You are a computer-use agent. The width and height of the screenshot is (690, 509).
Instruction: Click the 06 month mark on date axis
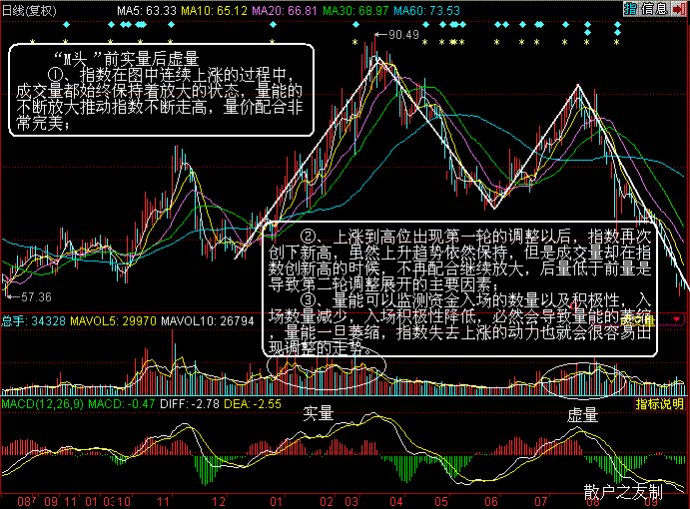pos(491,502)
